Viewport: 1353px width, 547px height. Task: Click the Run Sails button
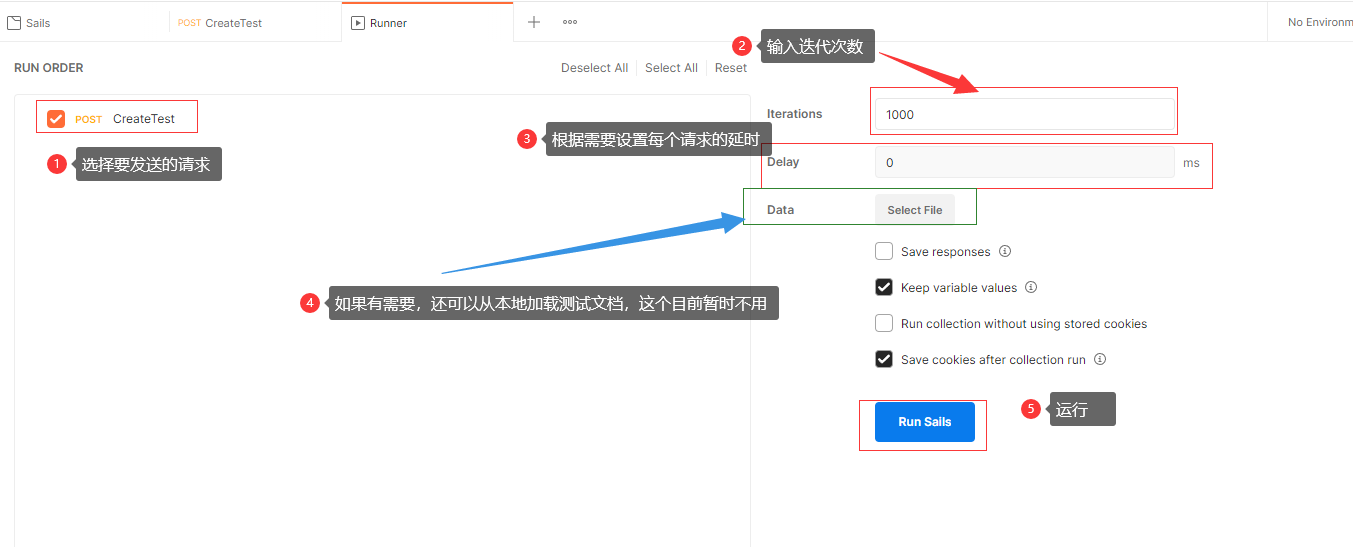[924, 422]
